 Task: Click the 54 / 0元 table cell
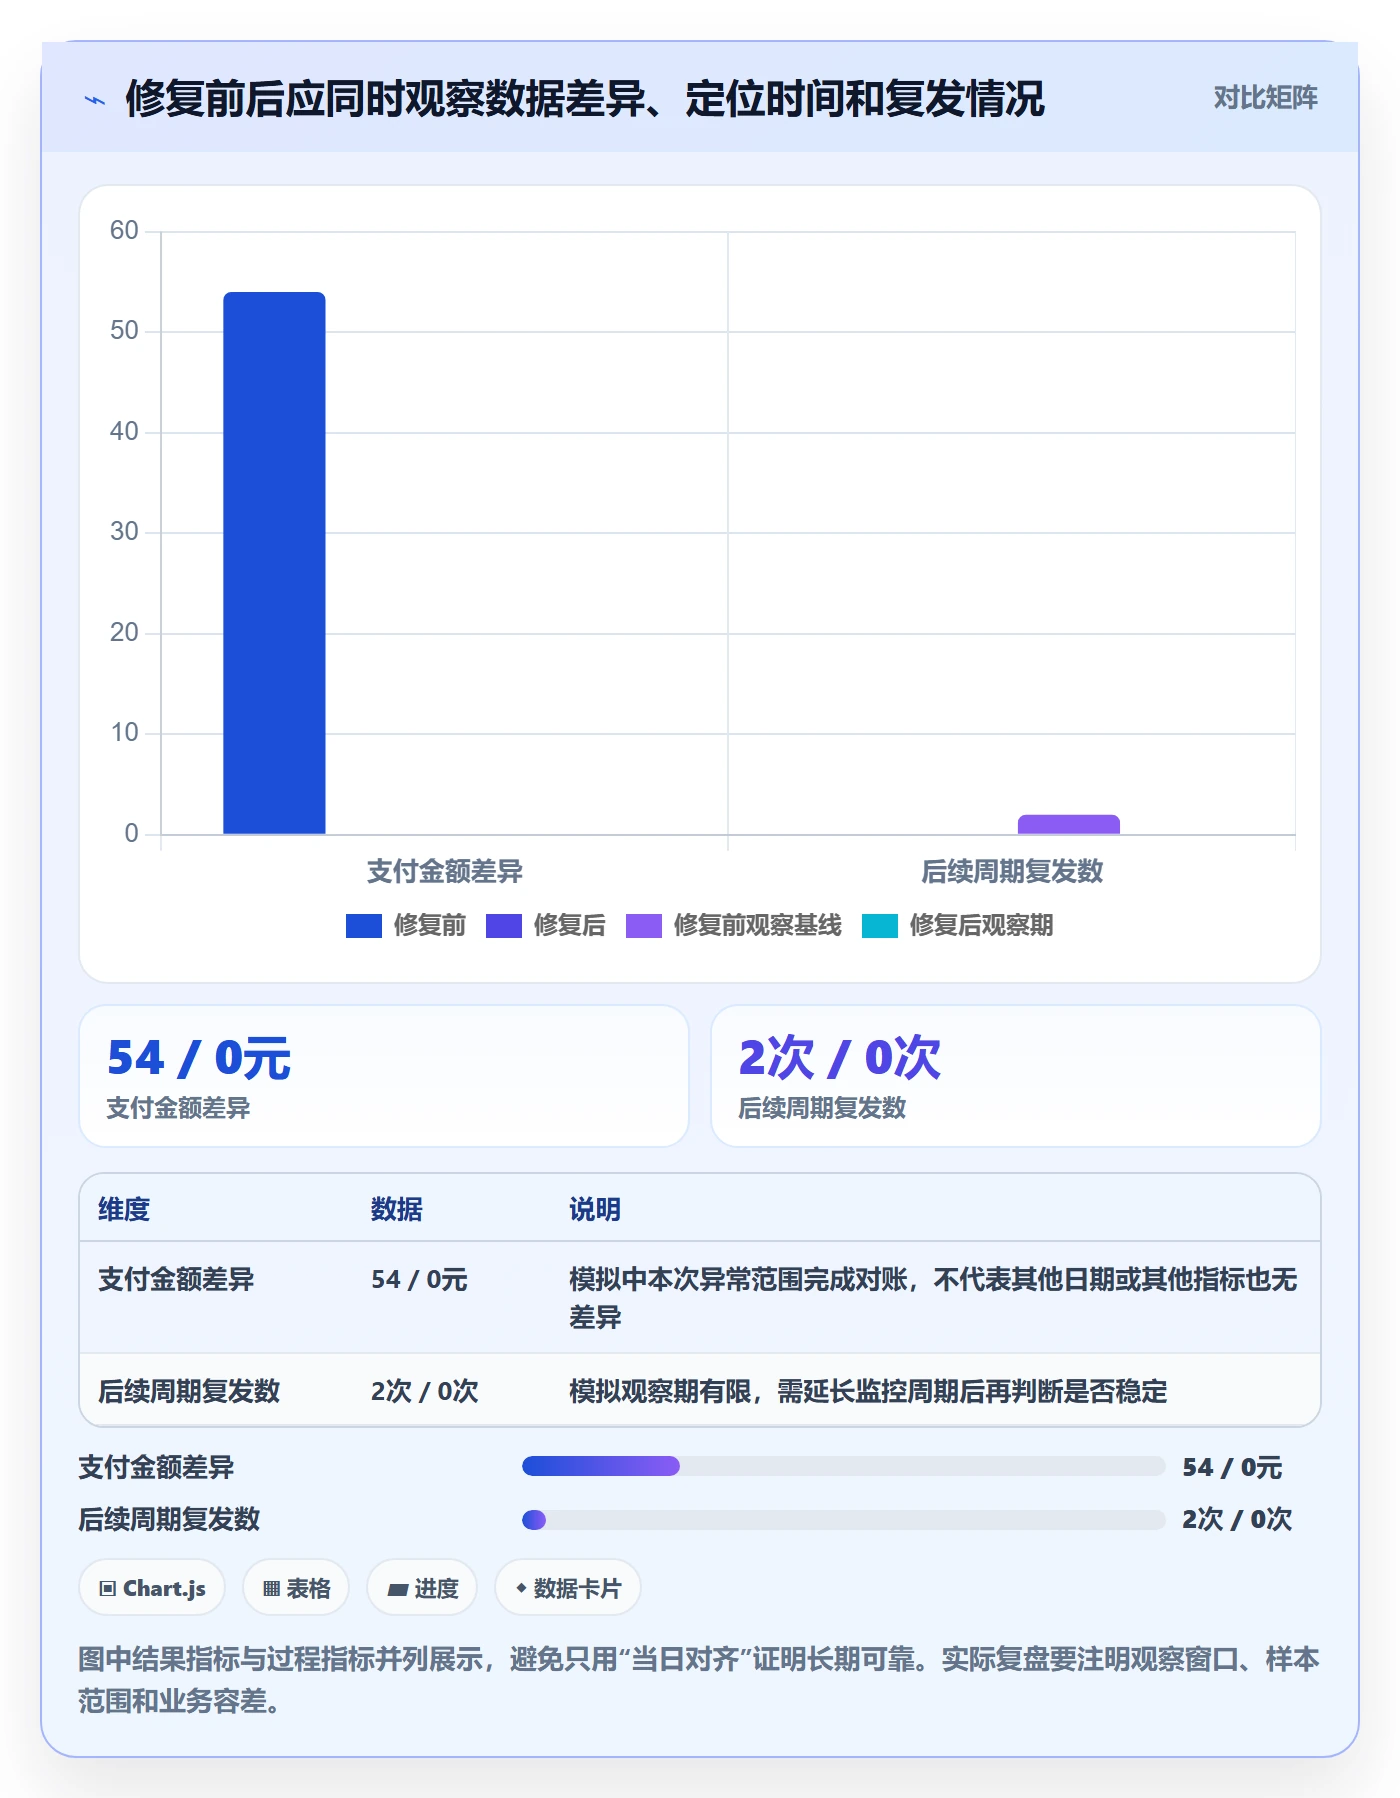[x=419, y=1279]
